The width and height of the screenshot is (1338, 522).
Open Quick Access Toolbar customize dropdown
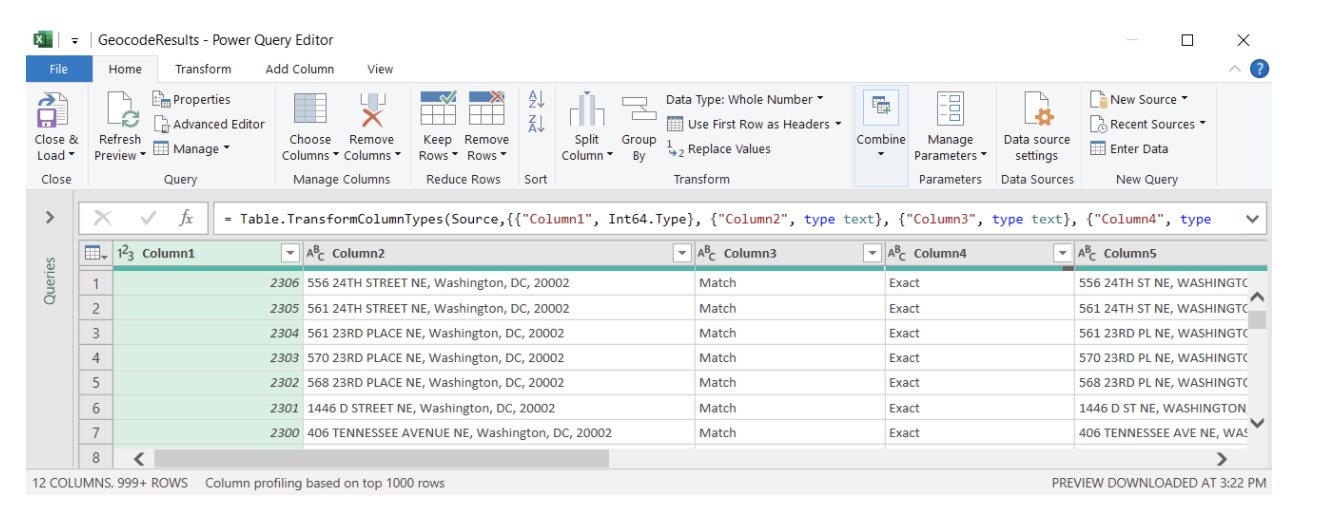(75, 41)
